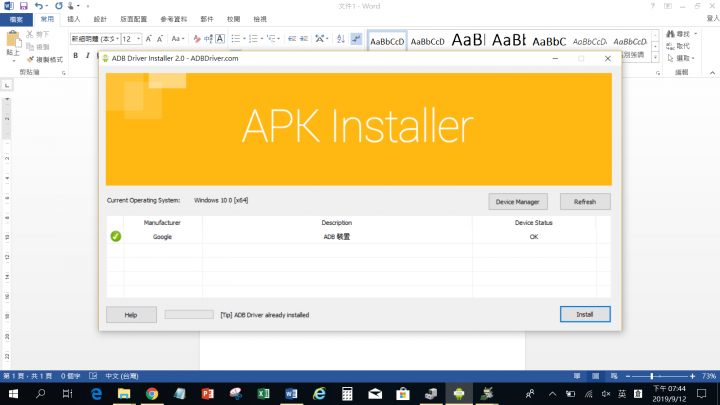This screenshot has width=720, height=405.
Task: Click the Device Status column header
Action: click(534, 223)
